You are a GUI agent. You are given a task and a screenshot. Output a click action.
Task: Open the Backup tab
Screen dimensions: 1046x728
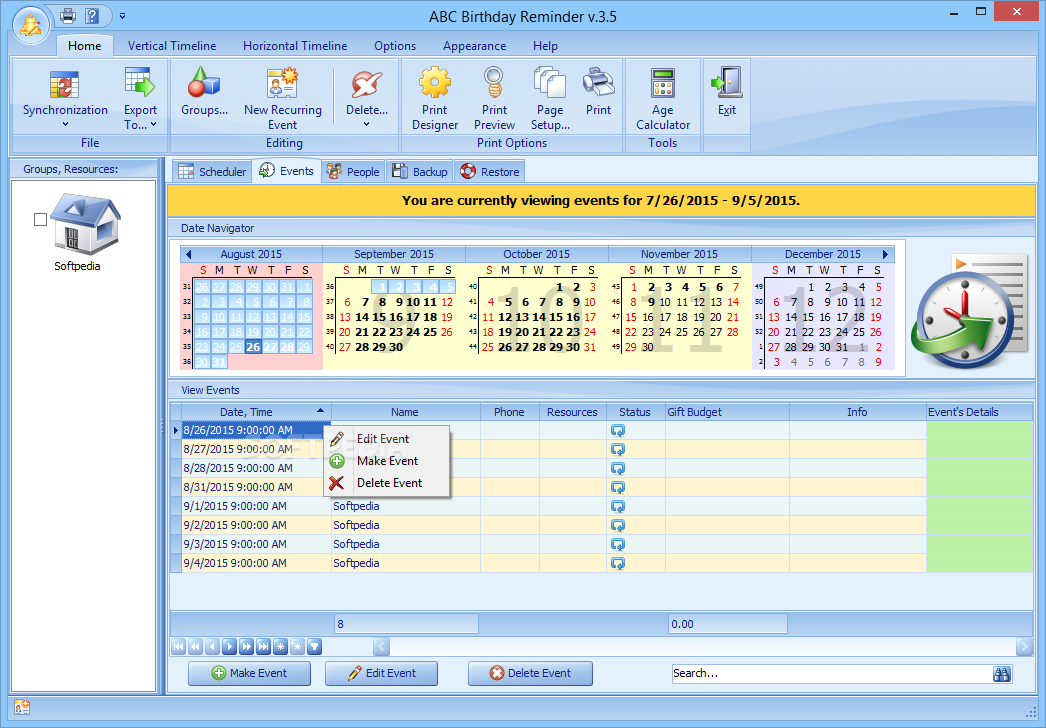pyautogui.click(x=420, y=171)
